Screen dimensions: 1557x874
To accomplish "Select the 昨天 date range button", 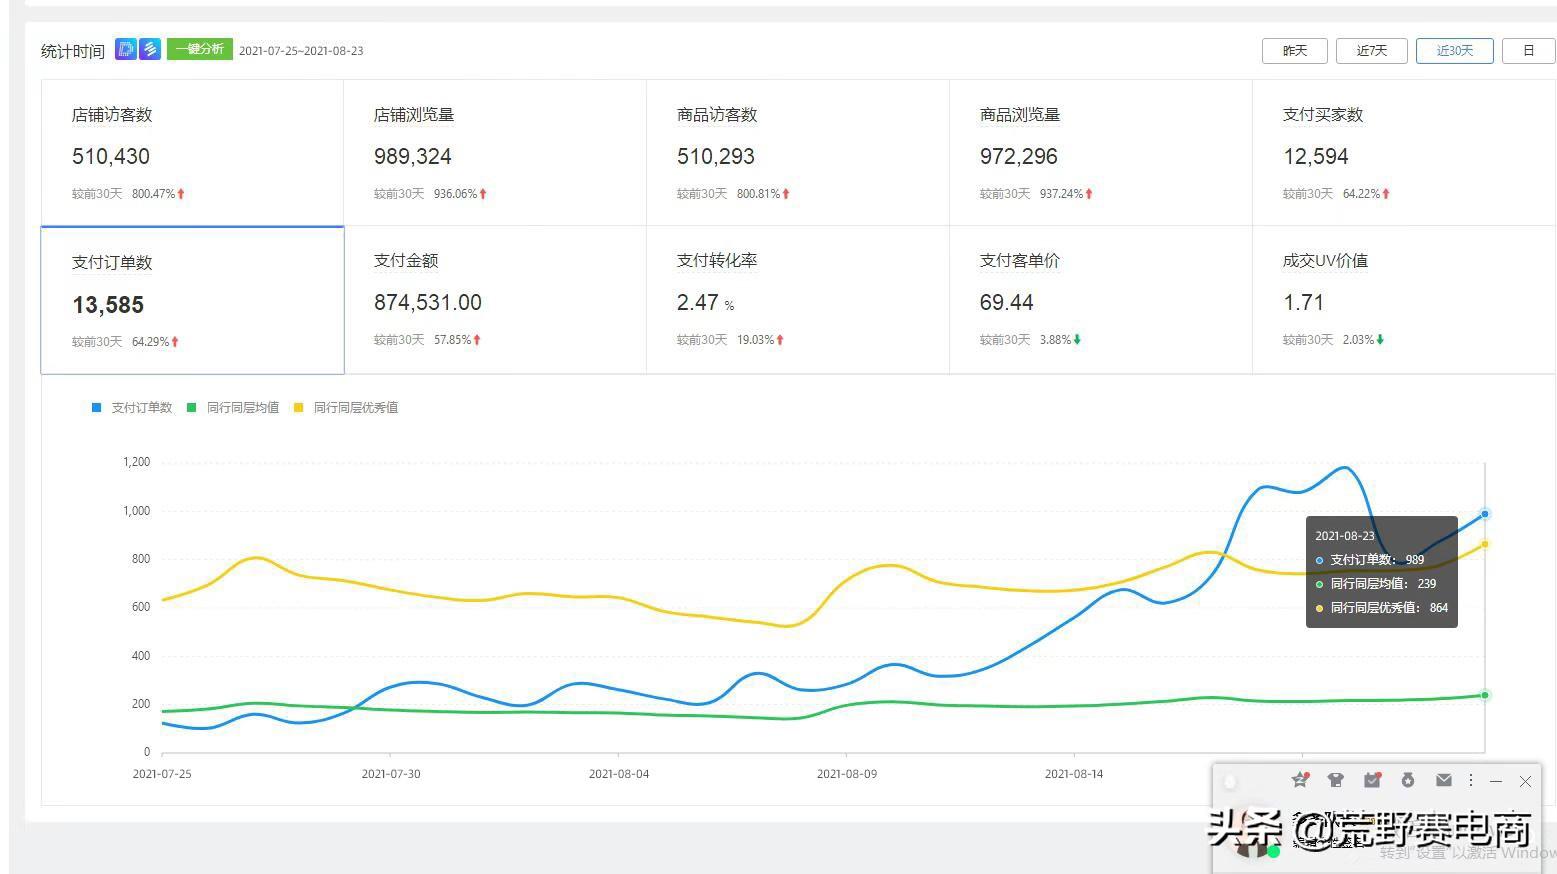I will pyautogui.click(x=1295, y=51).
